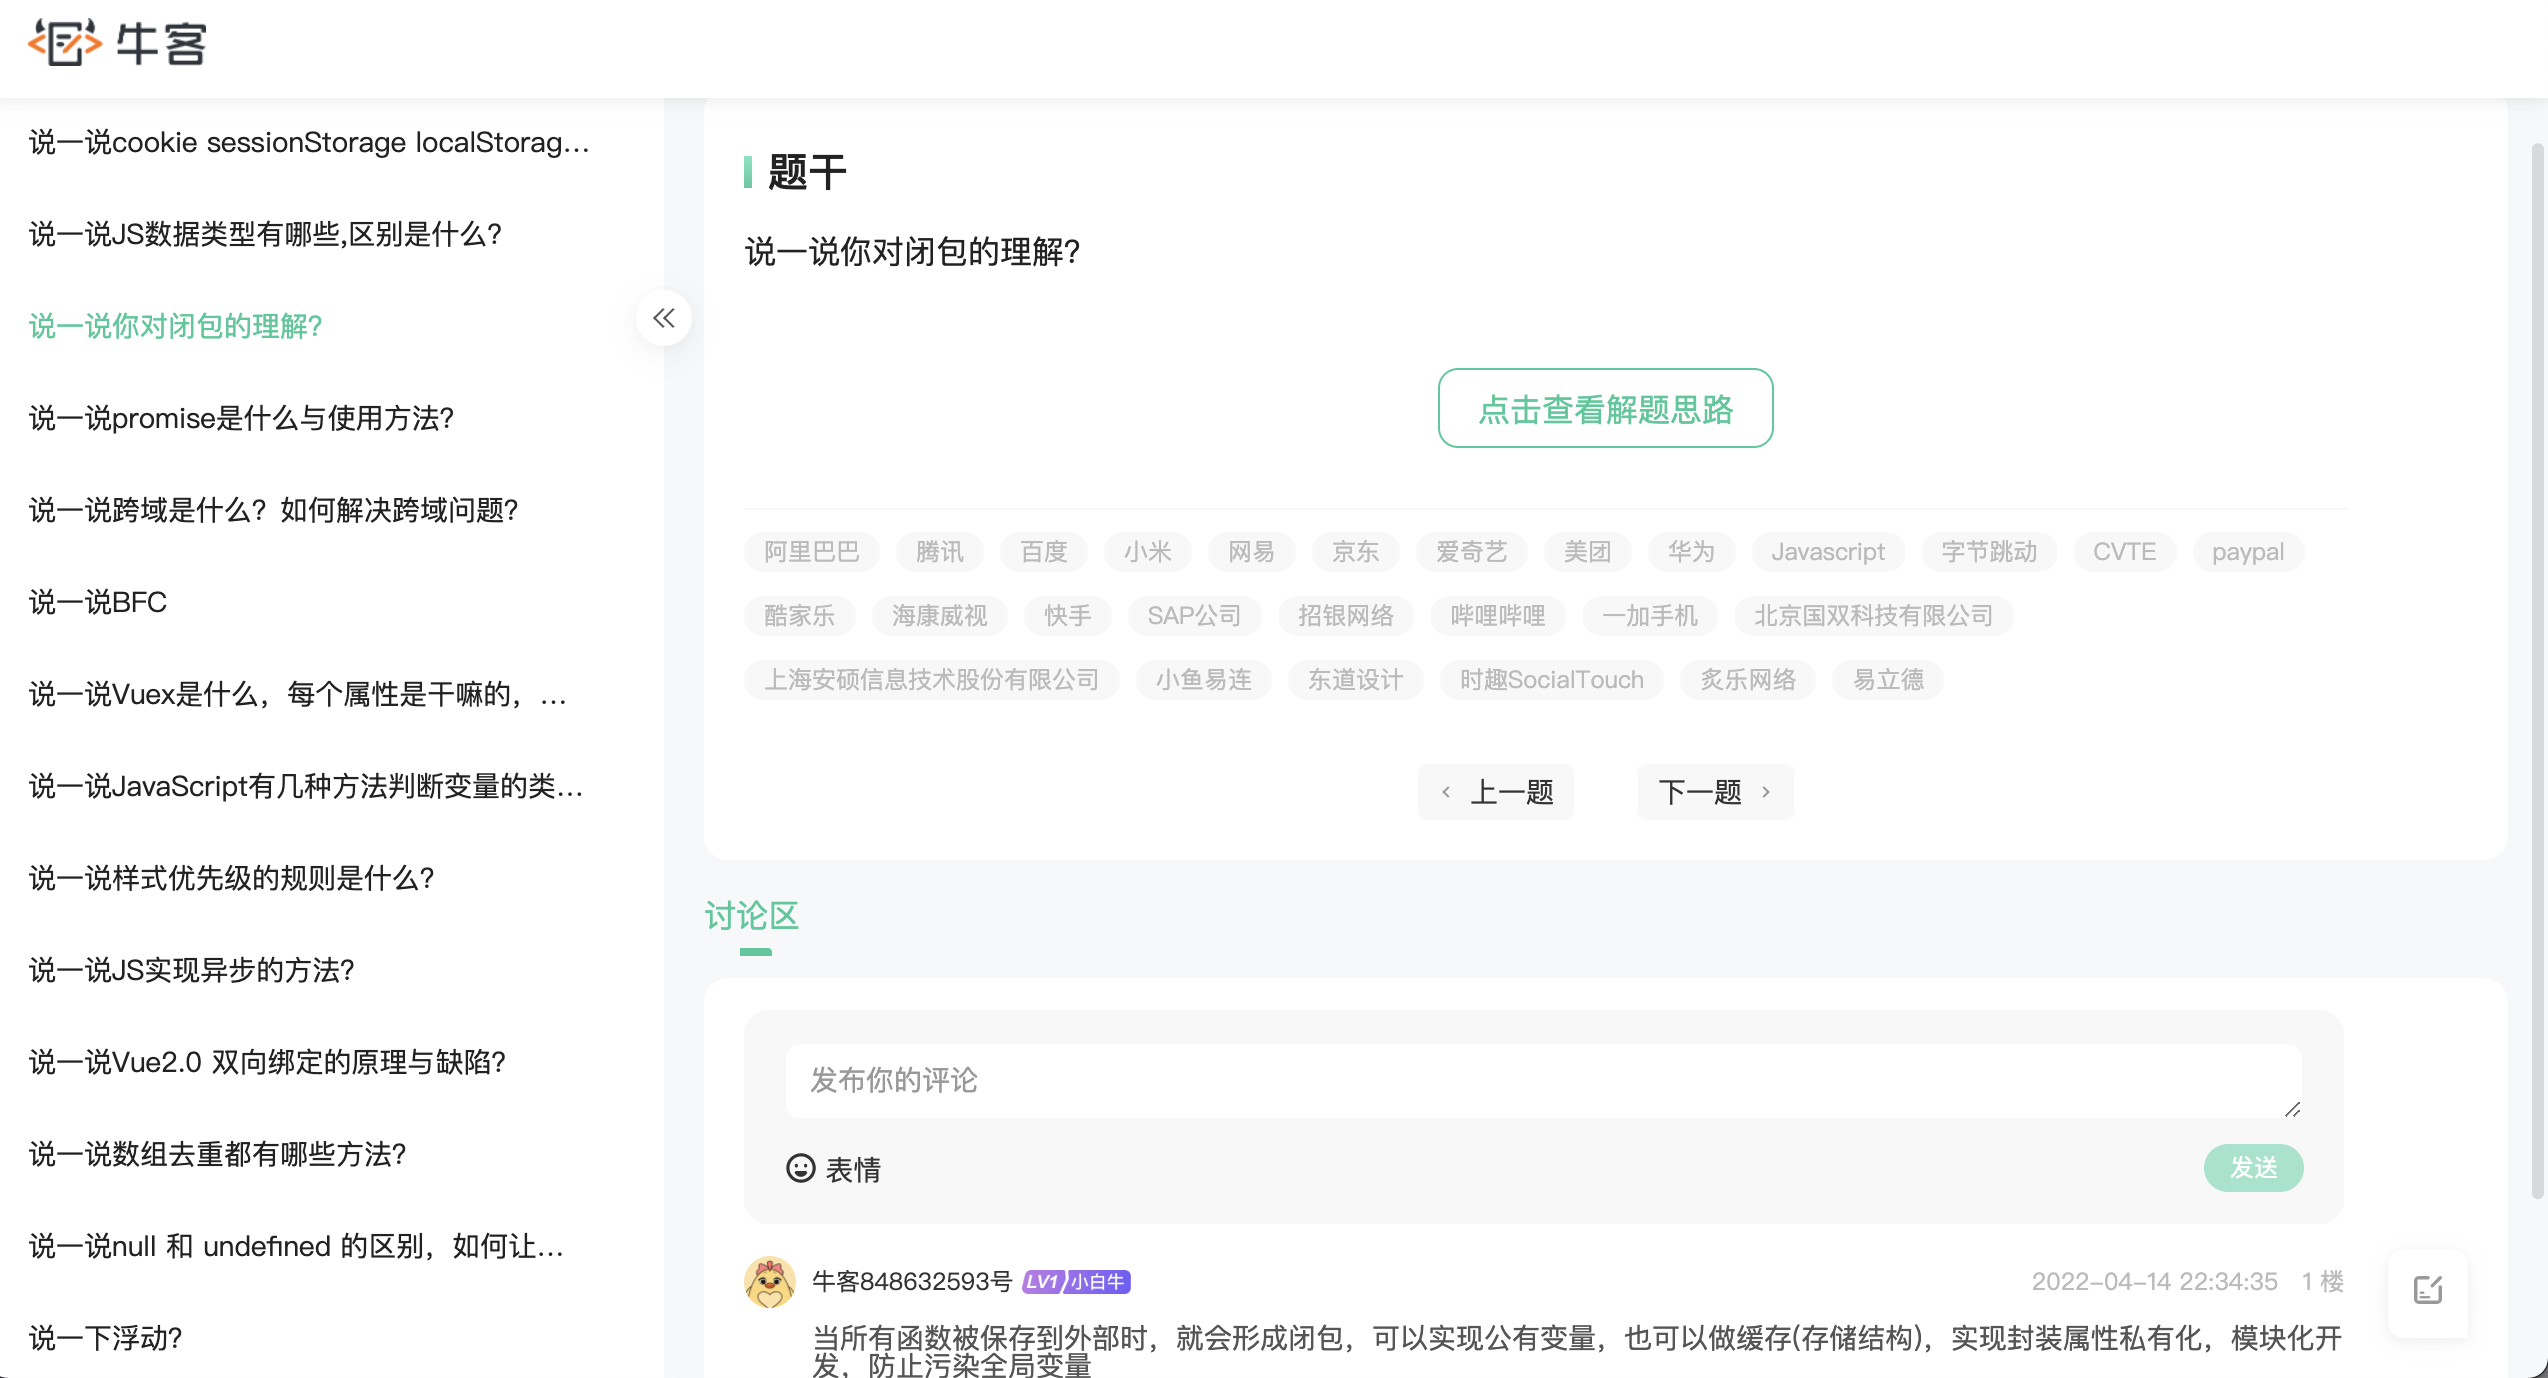Screen dimensions: 2548x1378
Task: Click the resize handle of the comment box
Action: (x=2292, y=1109)
